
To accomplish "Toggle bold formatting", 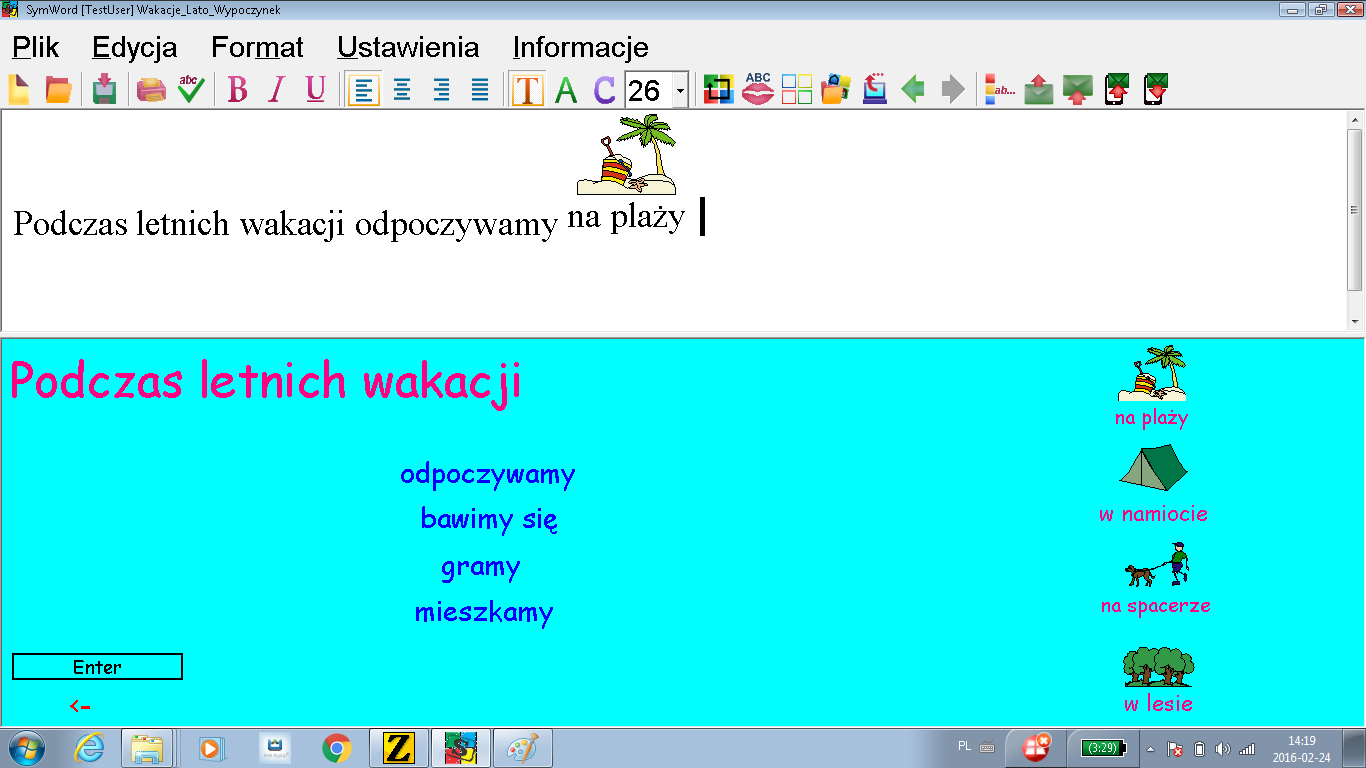I will click(237, 90).
